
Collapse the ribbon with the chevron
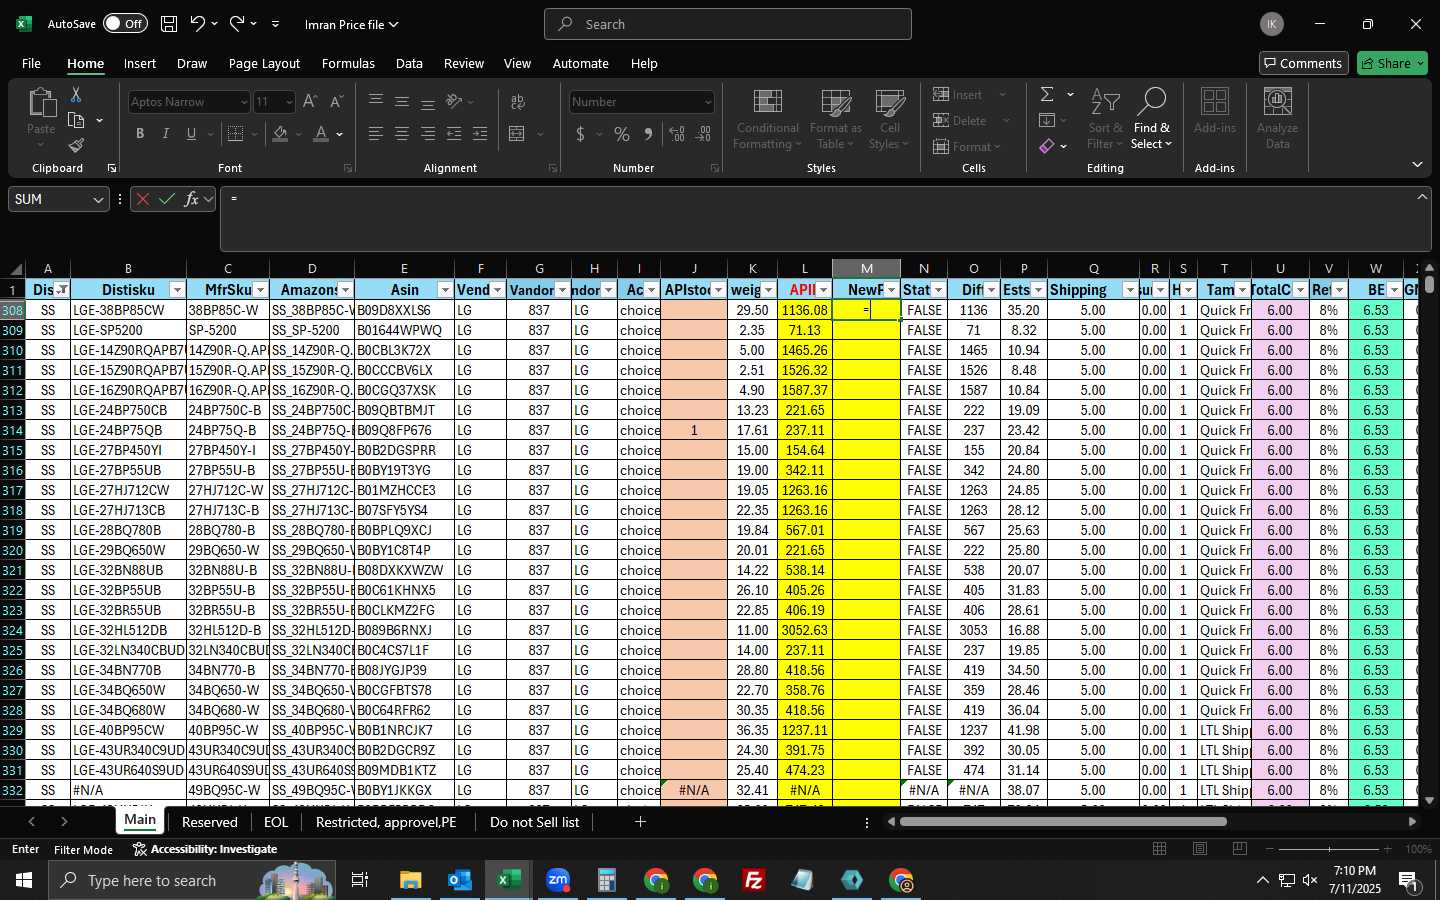pos(1417,164)
